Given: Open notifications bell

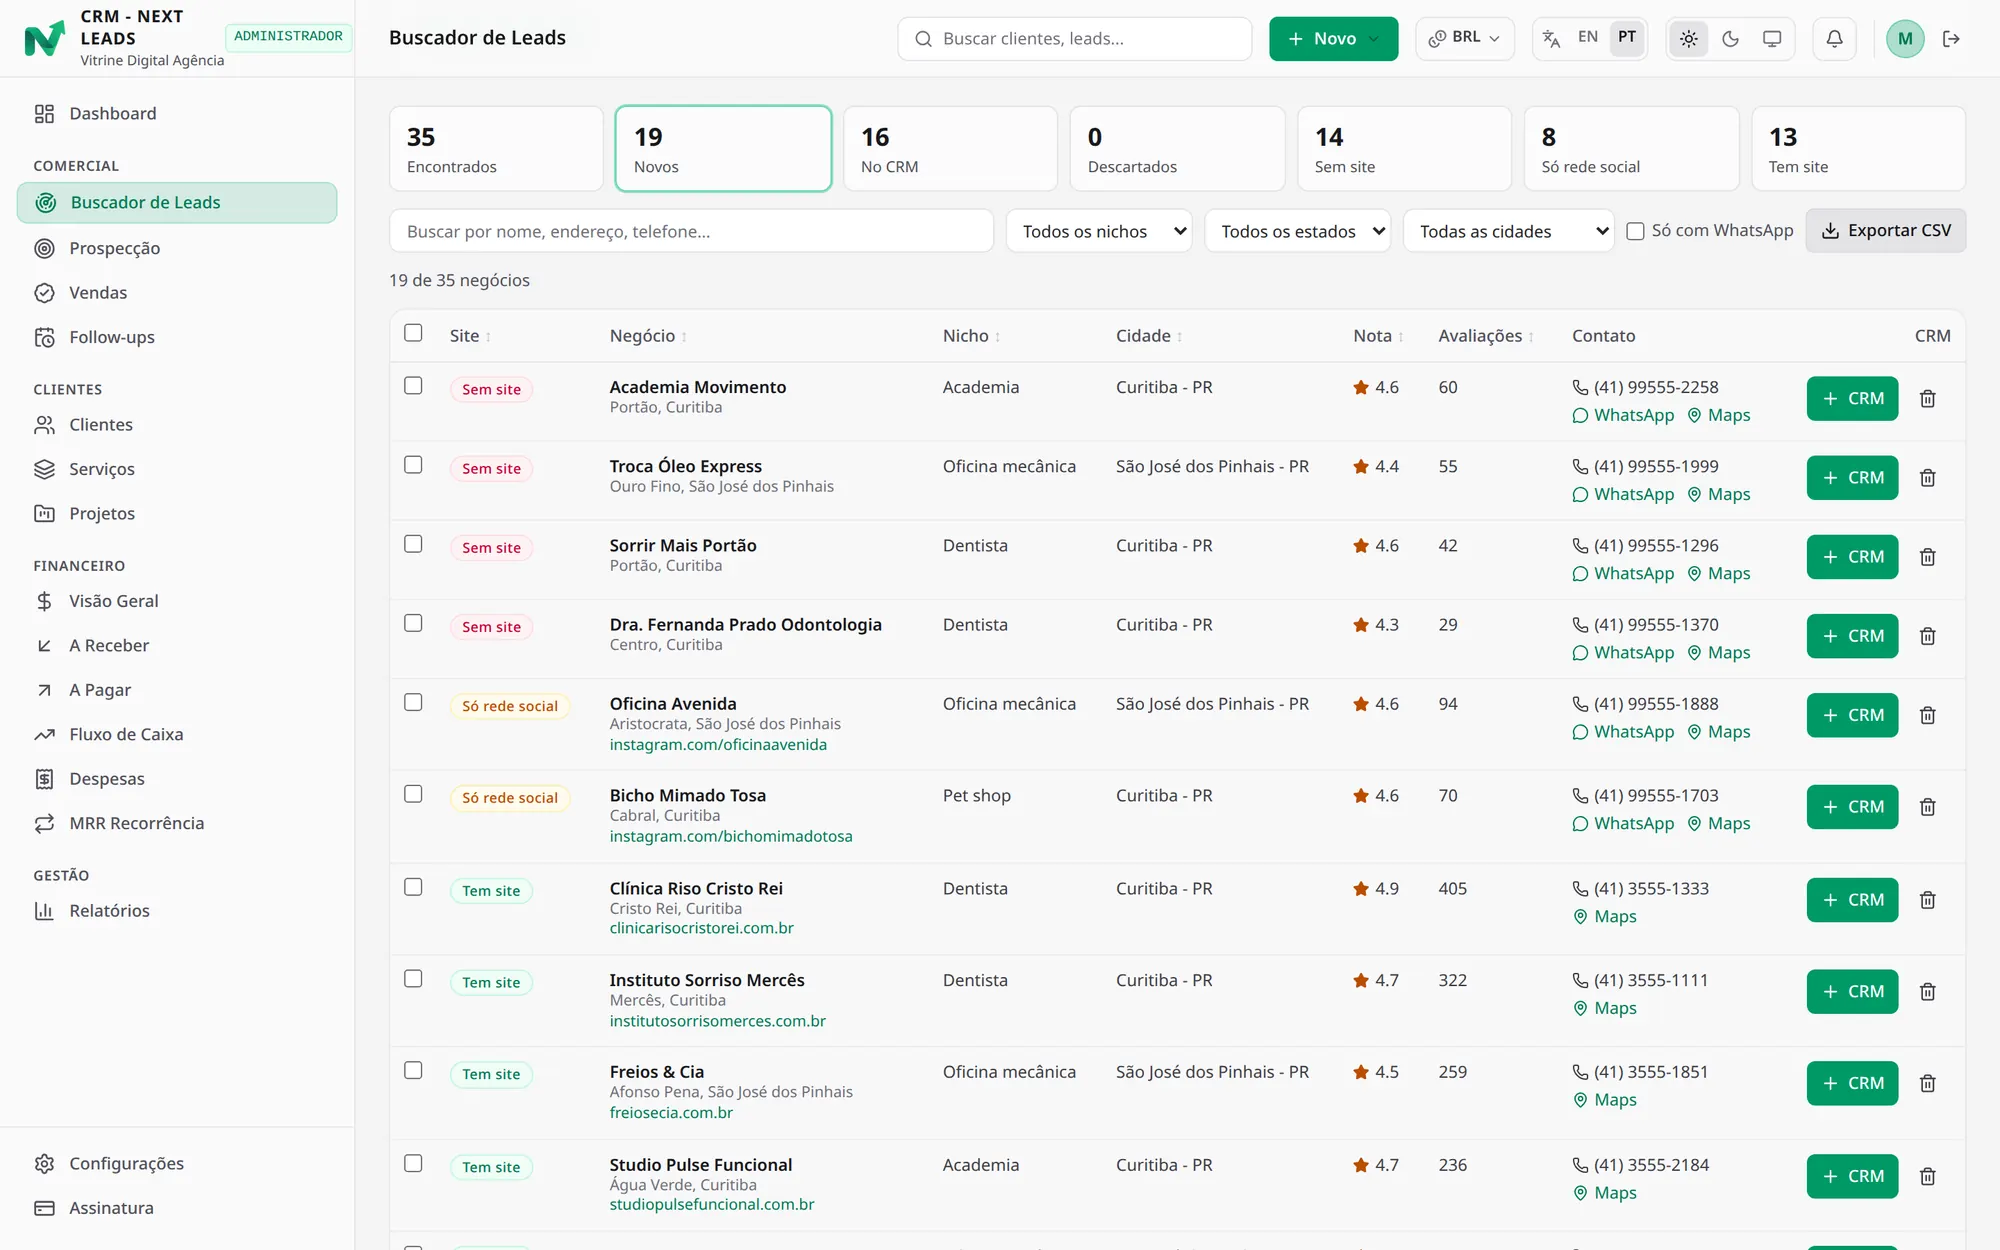Looking at the screenshot, I should 1834,39.
